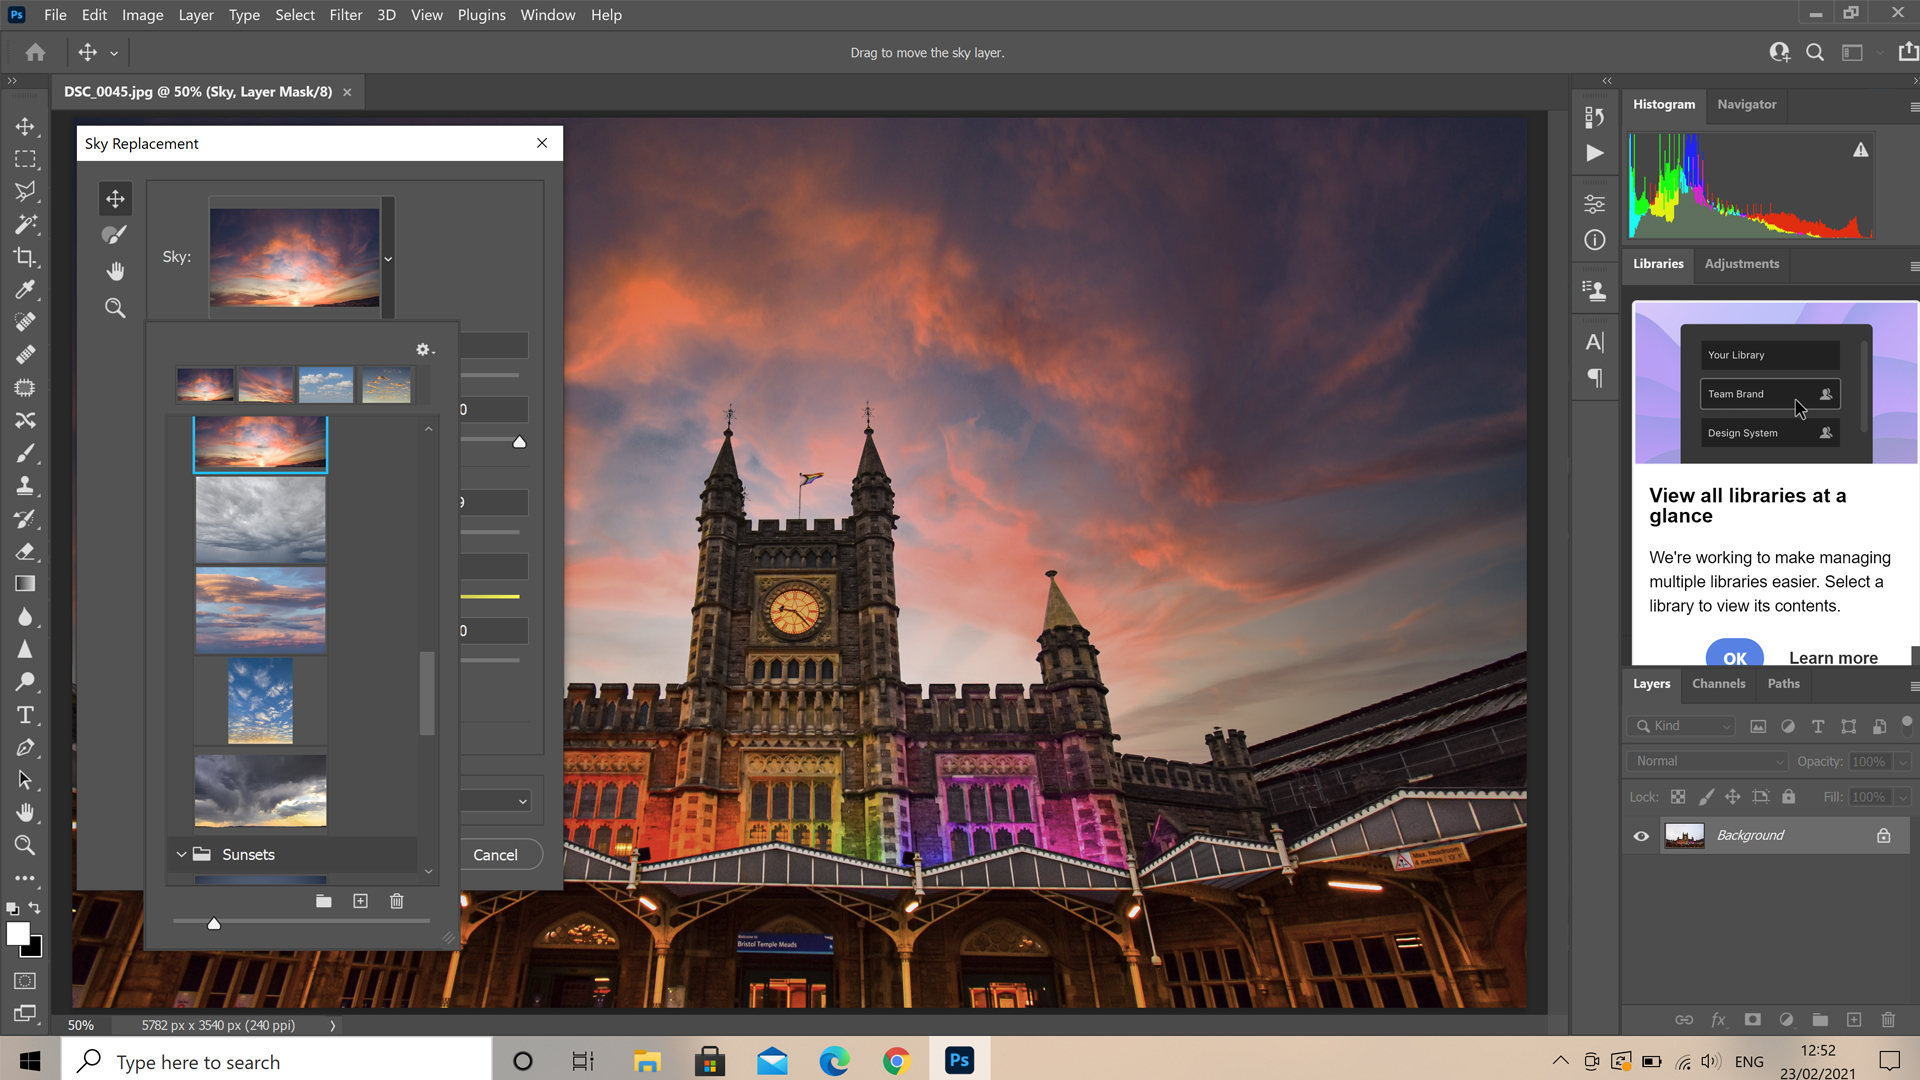Click Cancel to dismiss Sky Replacement
Screen dimensions: 1920x1080
click(495, 855)
